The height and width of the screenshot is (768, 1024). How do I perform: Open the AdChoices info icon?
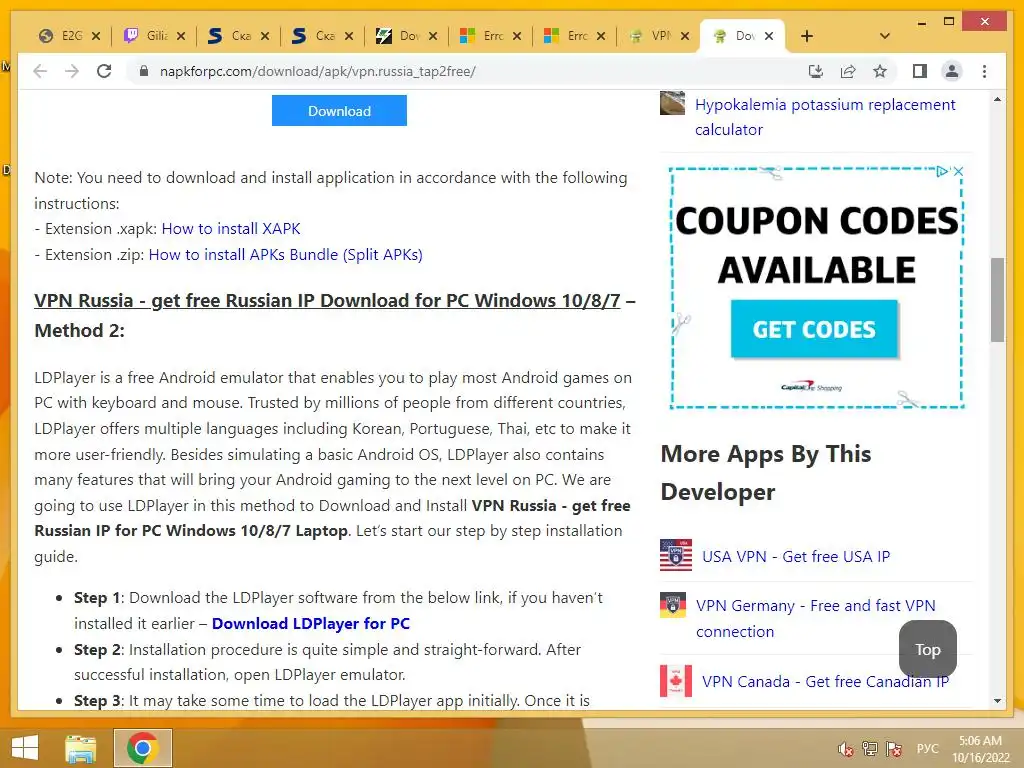point(942,171)
